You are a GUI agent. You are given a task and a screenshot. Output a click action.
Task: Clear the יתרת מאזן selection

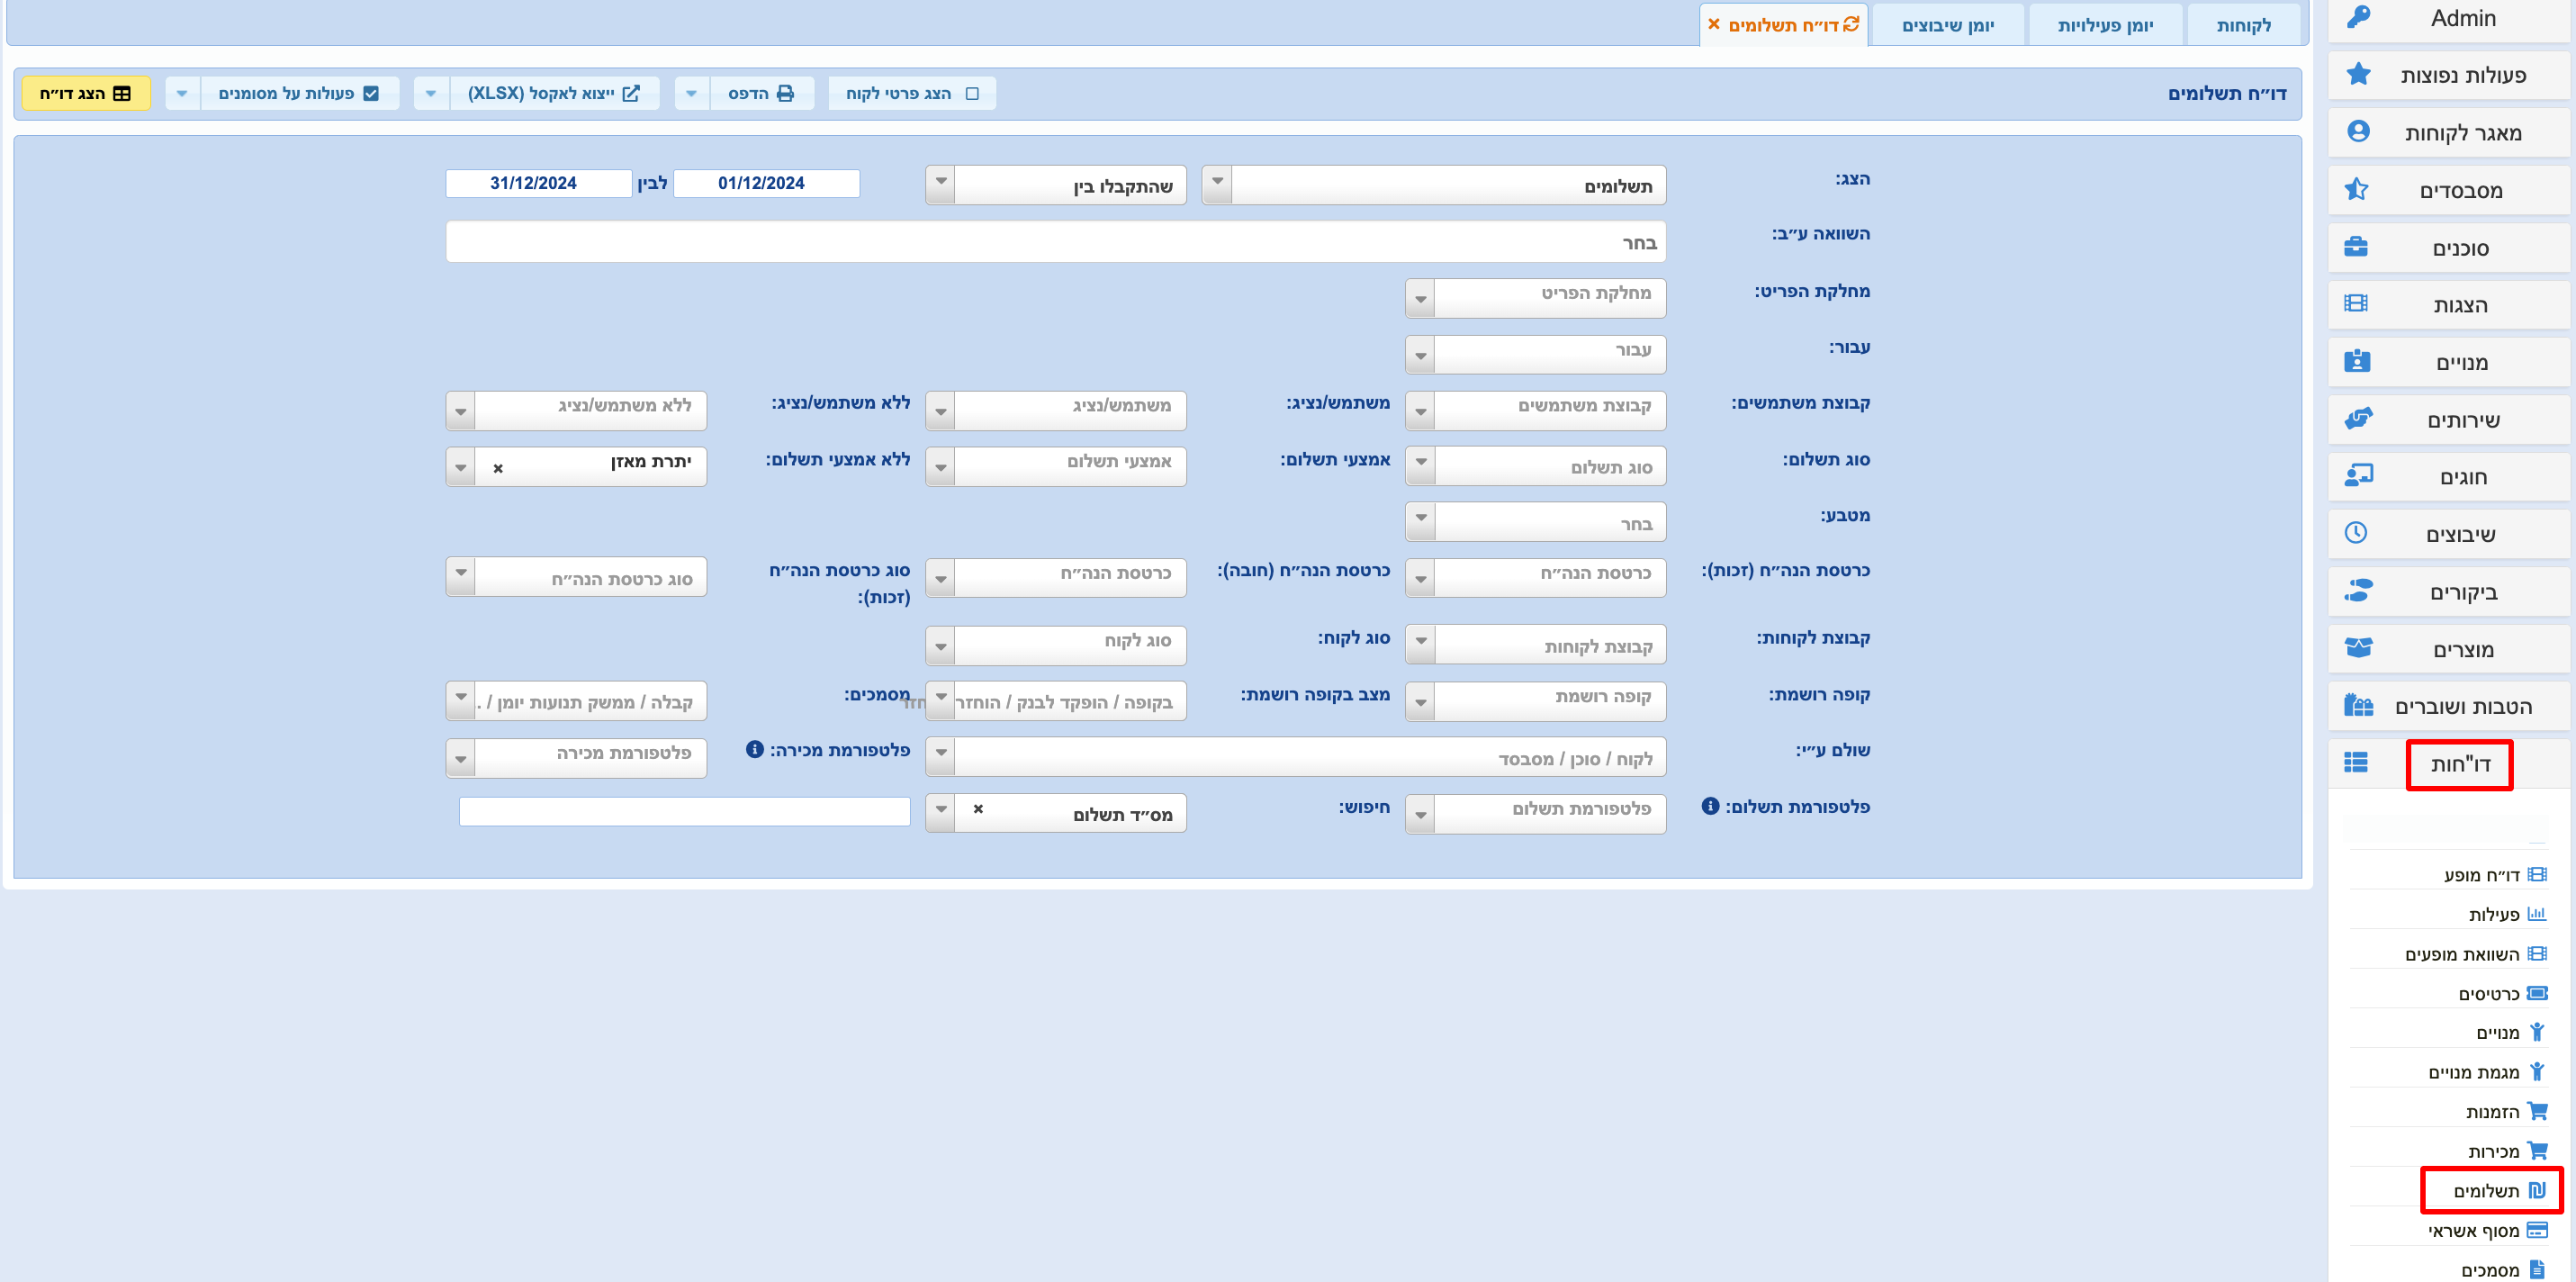tap(498, 468)
